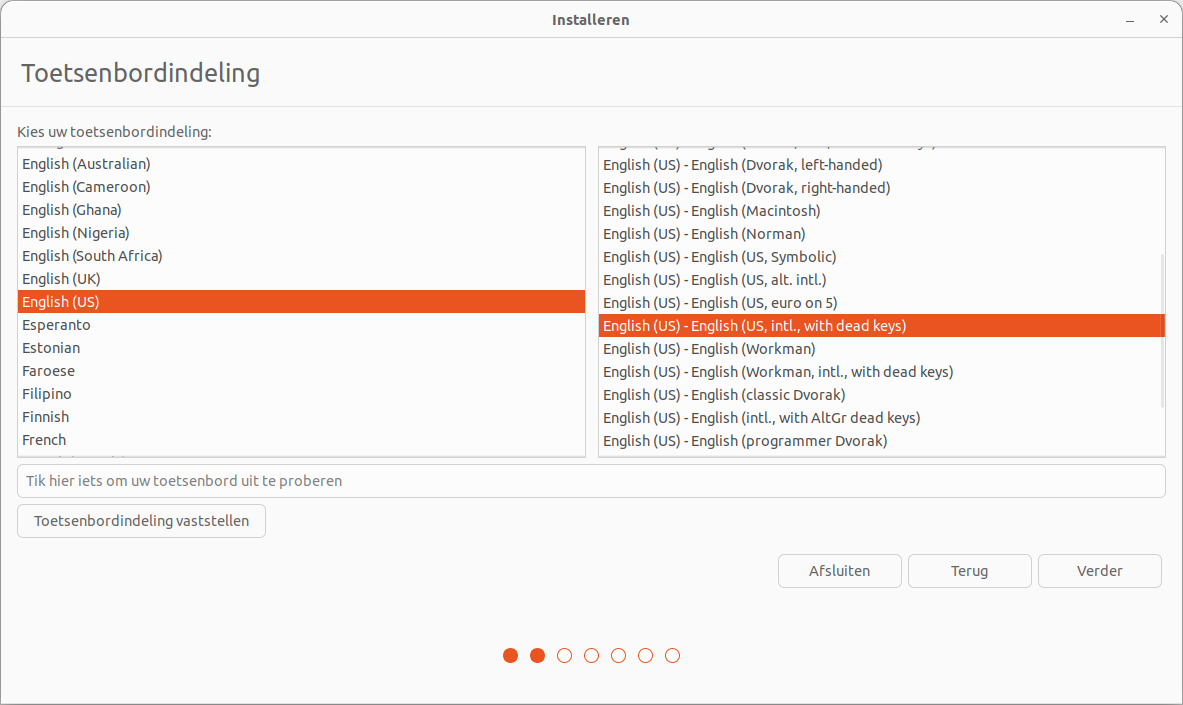Select English (Norman) layout variant
The image size is (1183, 705).
coord(704,234)
